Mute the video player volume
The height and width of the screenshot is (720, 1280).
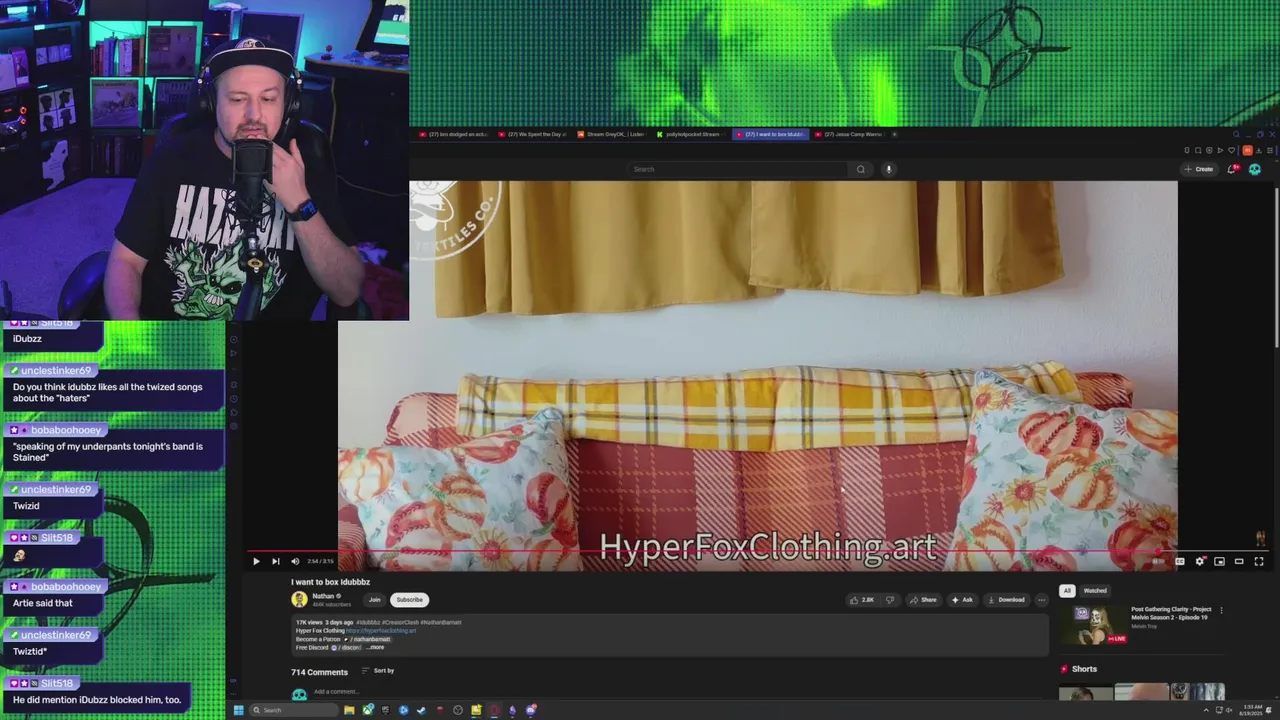(x=295, y=561)
